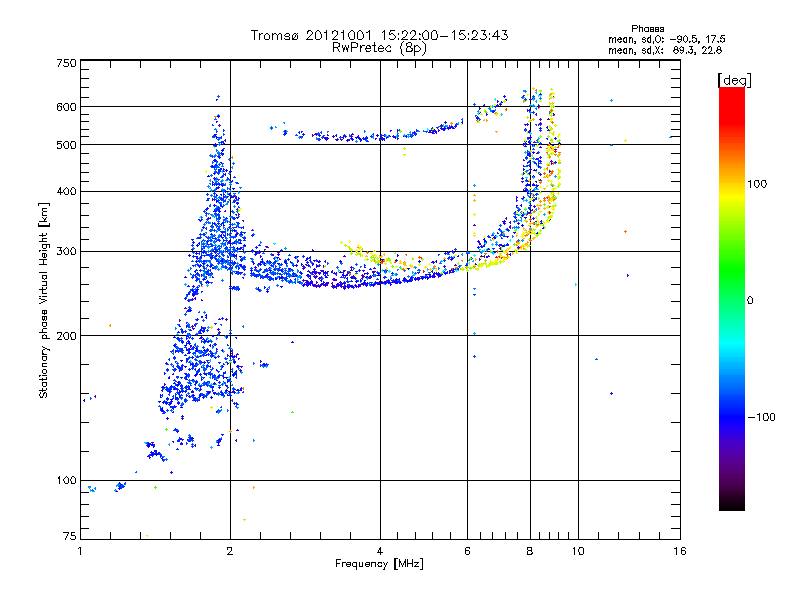Click the '2' x-axis tick label
Screen dimensions: 800x600
pyautogui.click(x=230, y=551)
